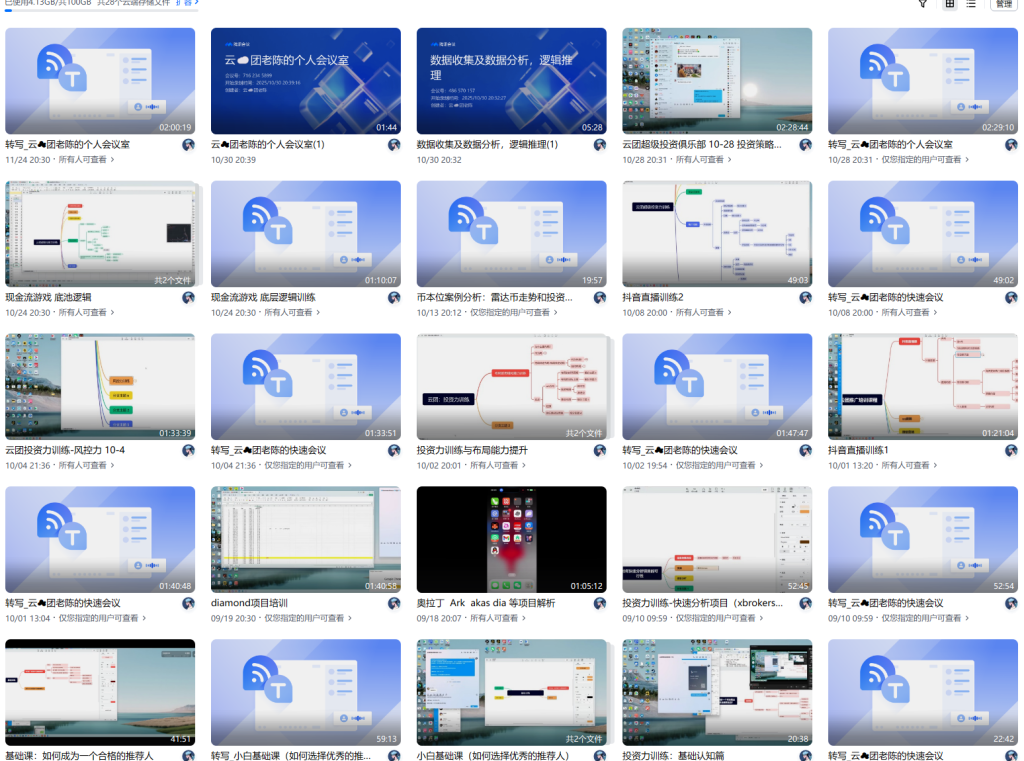Open the 01:05:12 phone screen recording thumbnail
Screen dimensions: 1024x761
pyautogui.click(x=511, y=539)
